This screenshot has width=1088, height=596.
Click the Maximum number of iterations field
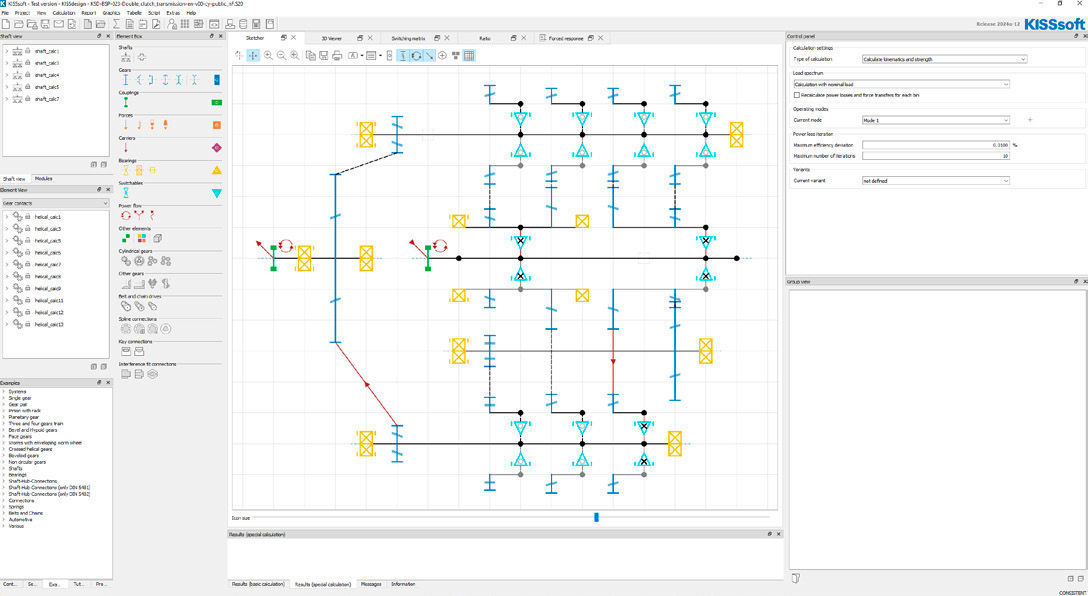point(935,156)
